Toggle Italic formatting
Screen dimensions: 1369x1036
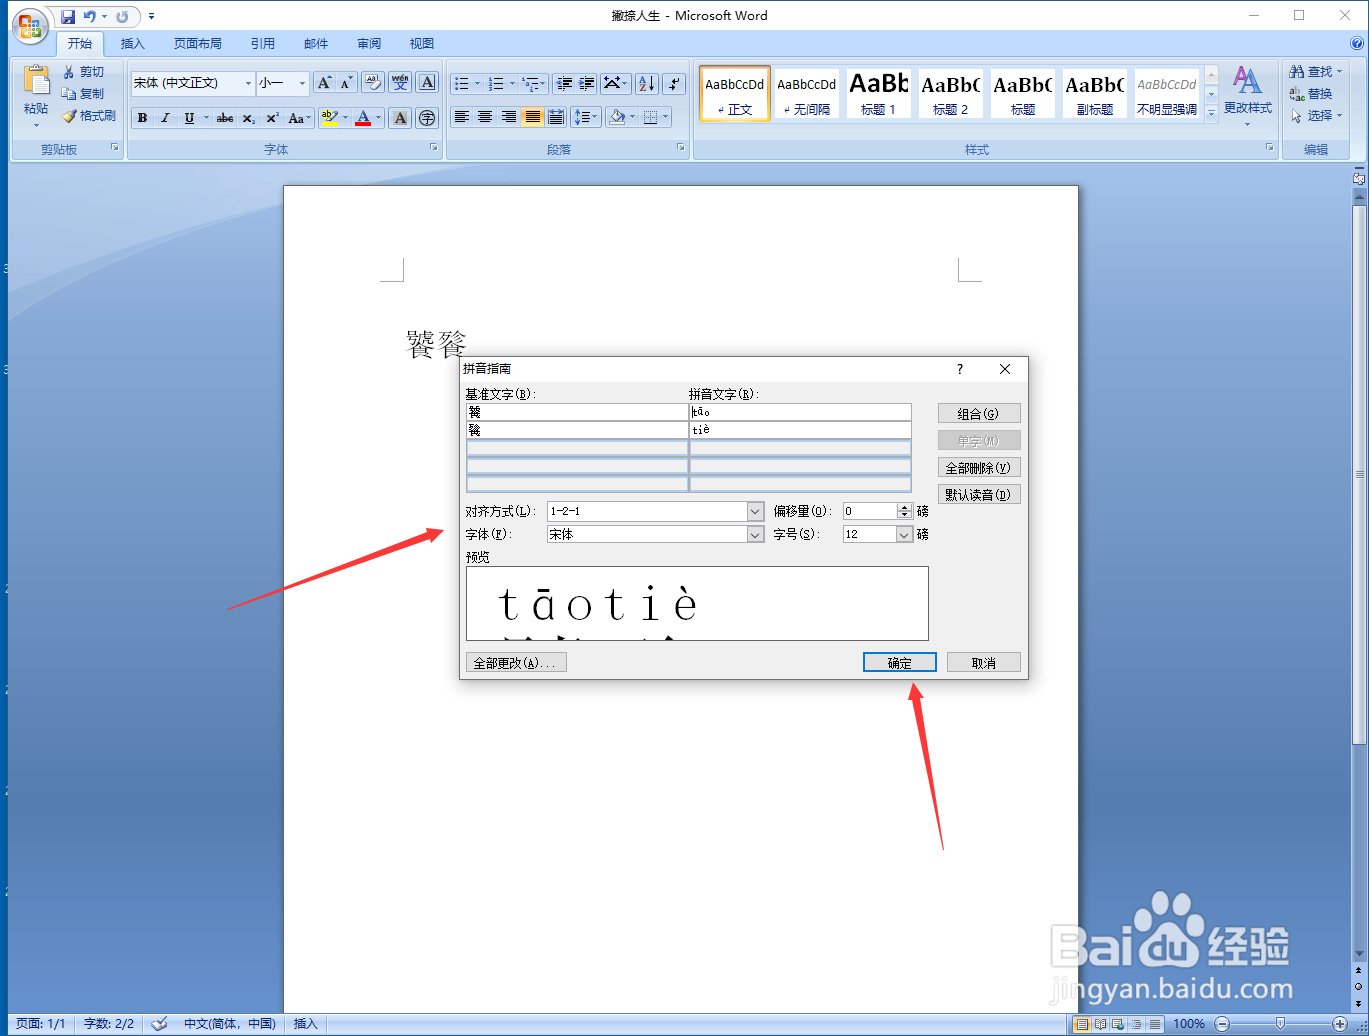click(x=165, y=118)
